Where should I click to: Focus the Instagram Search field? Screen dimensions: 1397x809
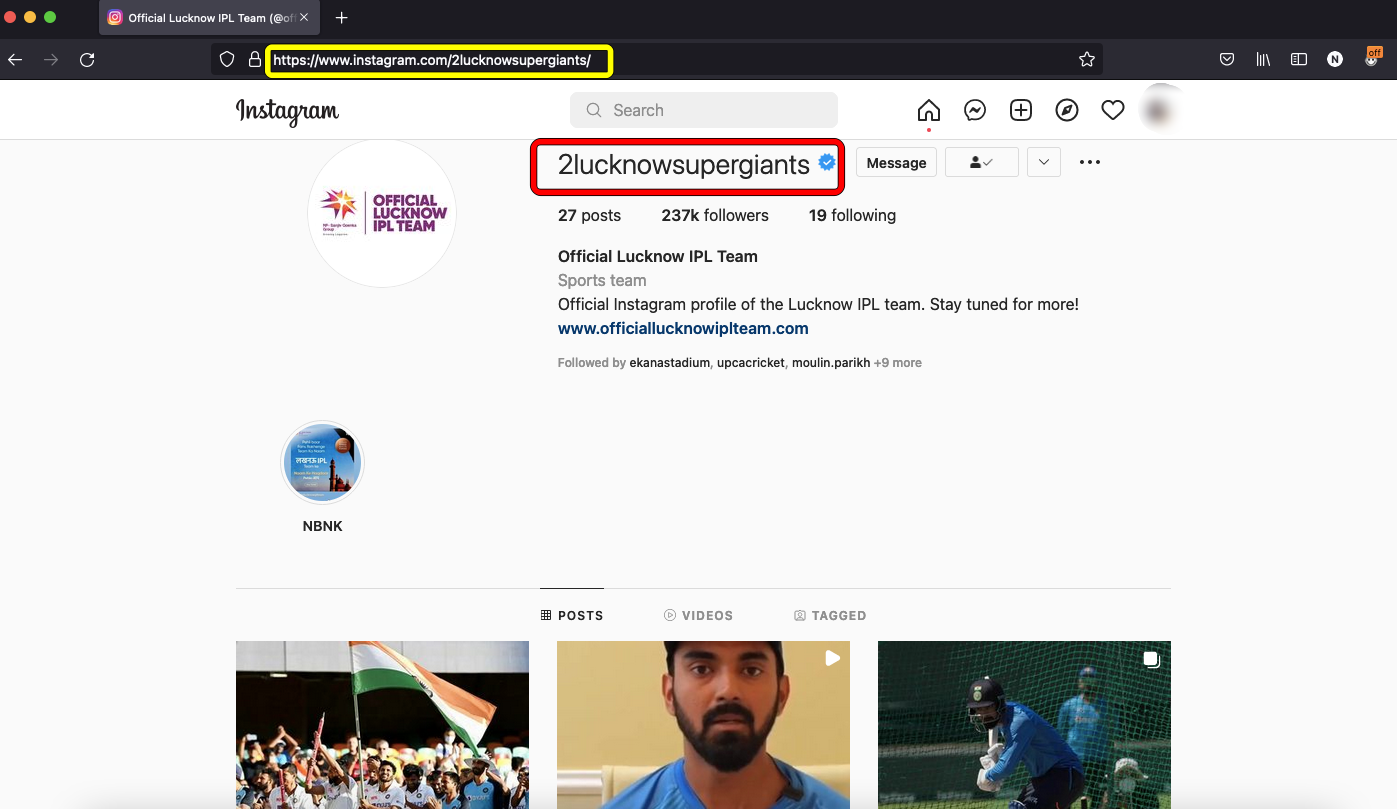click(704, 110)
